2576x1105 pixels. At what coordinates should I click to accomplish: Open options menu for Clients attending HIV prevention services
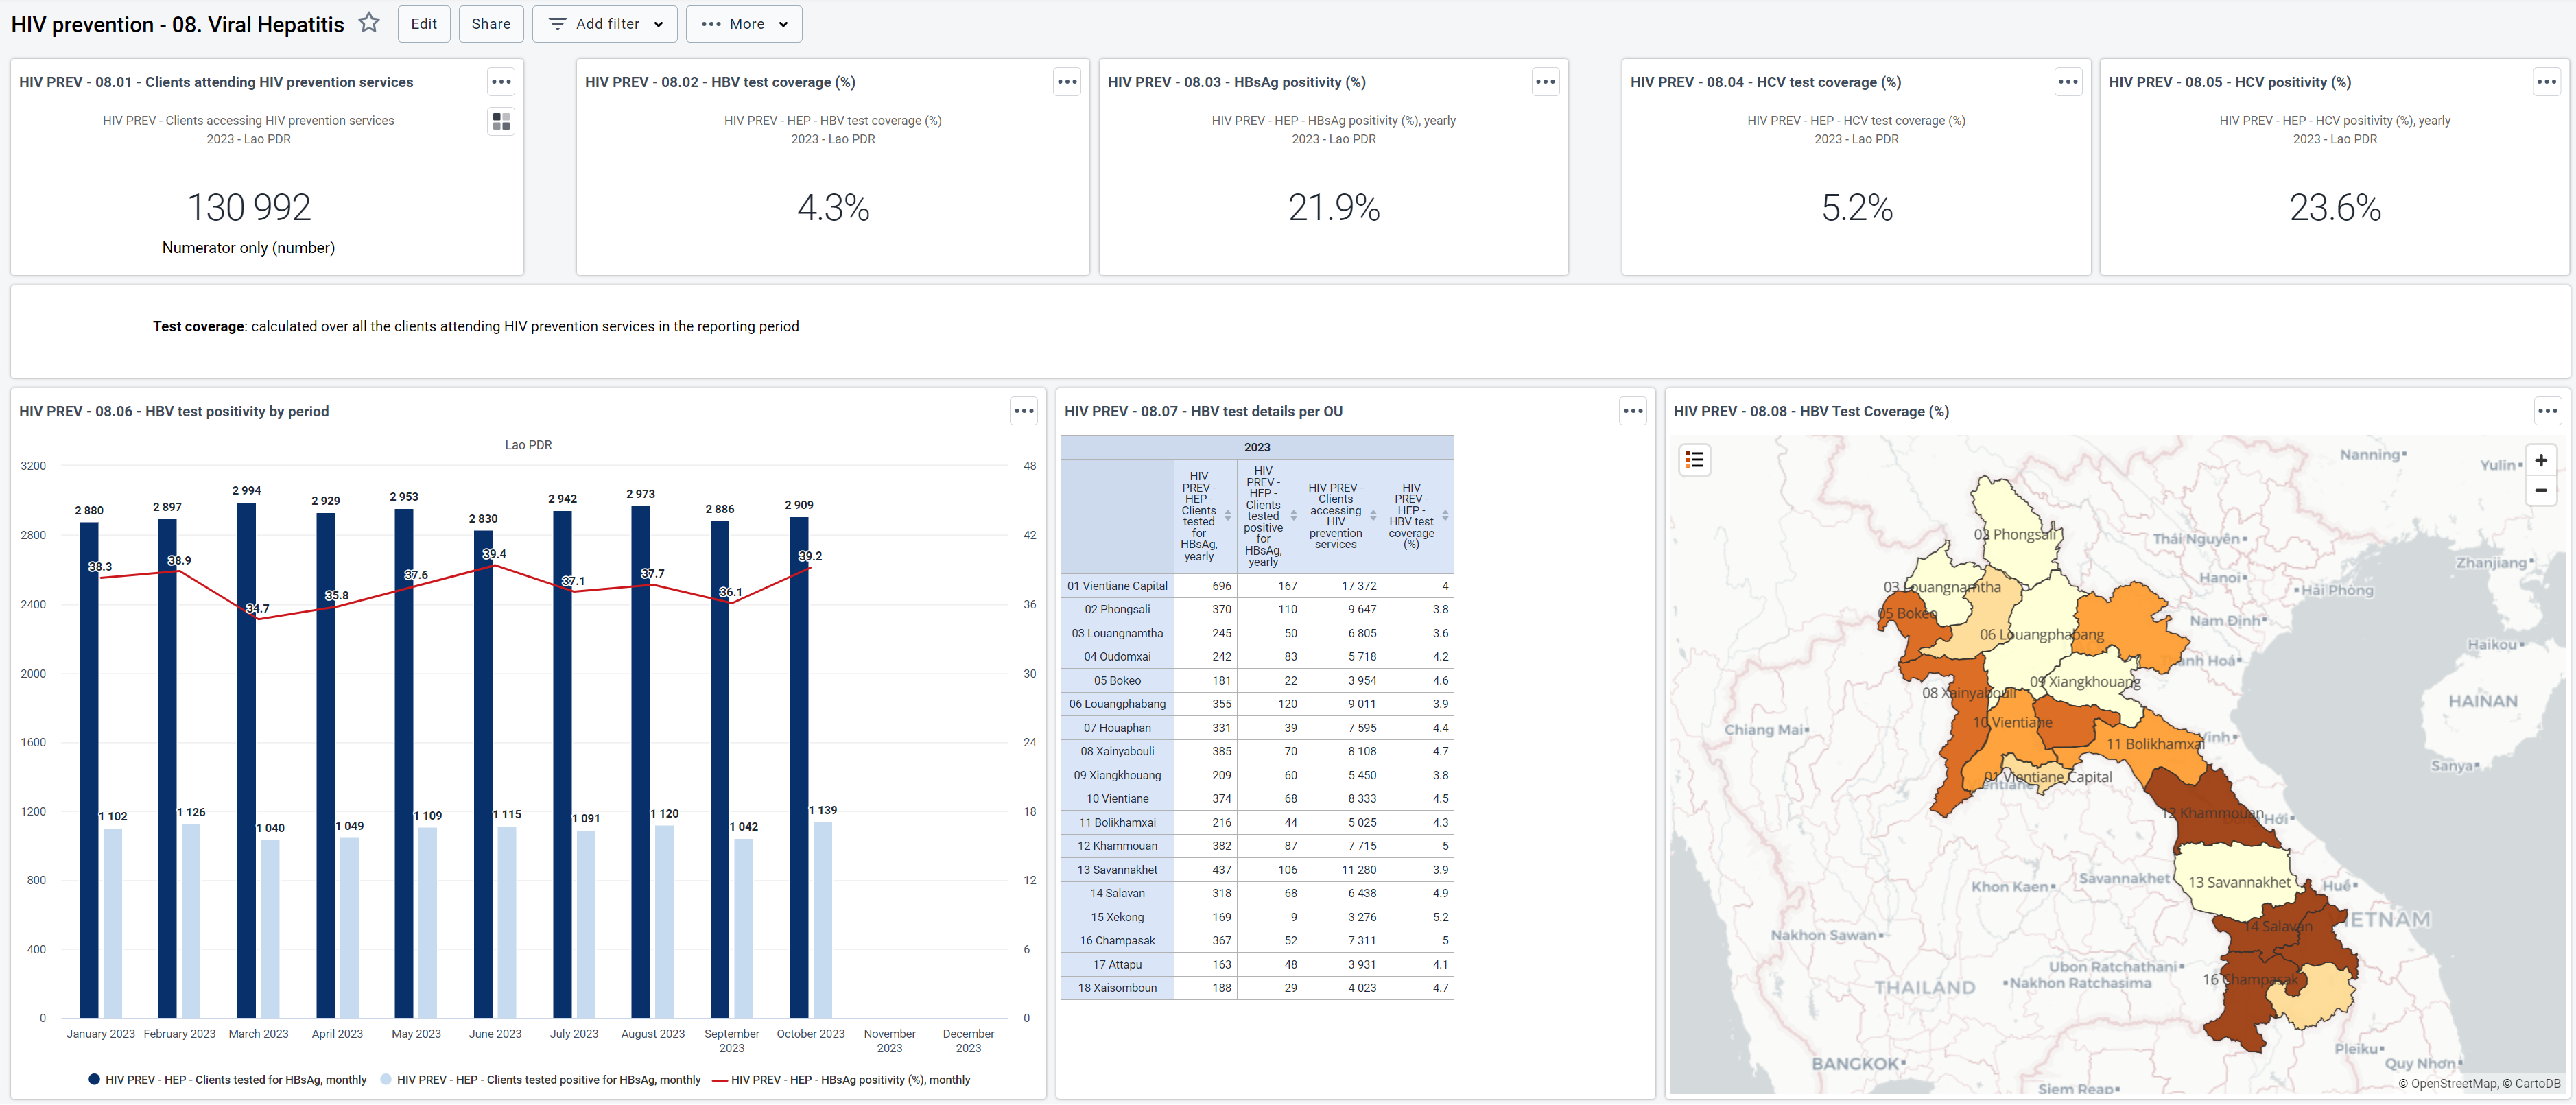click(x=502, y=82)
